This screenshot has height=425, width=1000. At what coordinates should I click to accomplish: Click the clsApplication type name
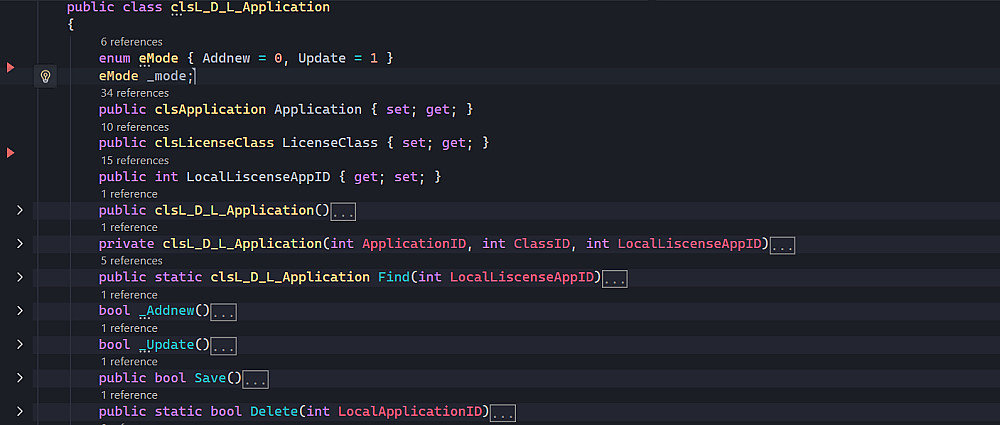coord(210,110)
